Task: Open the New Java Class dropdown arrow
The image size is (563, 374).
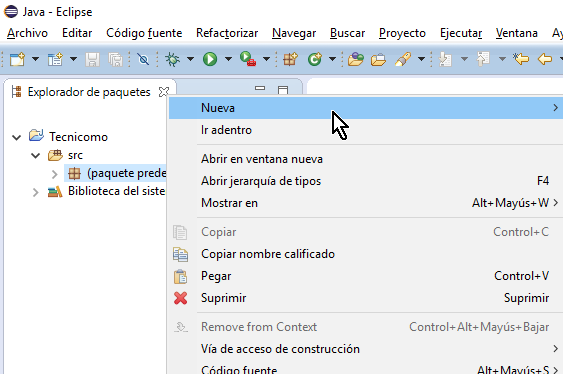Action: pyautogui.click(x=332, y=59)
